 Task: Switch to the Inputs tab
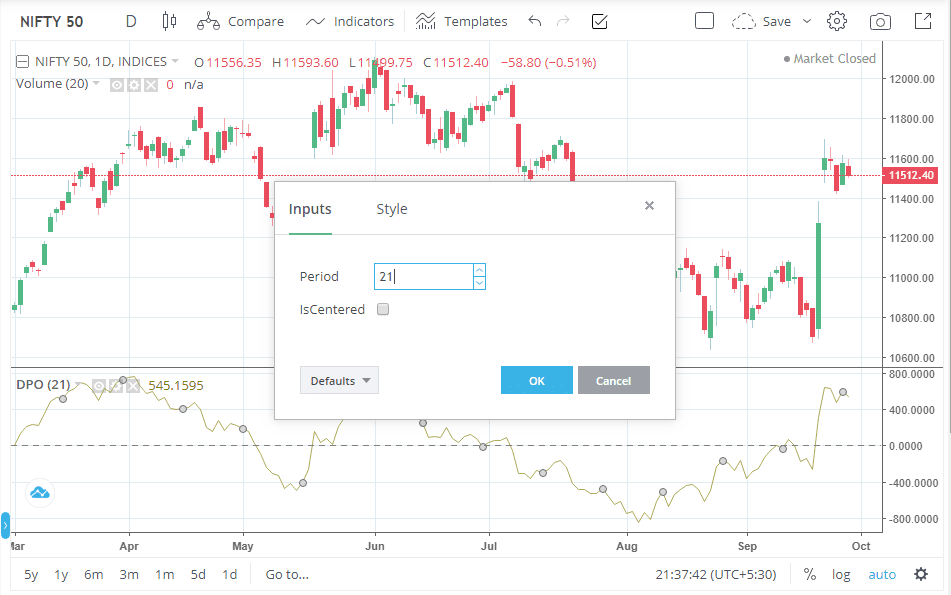point(310,209)
